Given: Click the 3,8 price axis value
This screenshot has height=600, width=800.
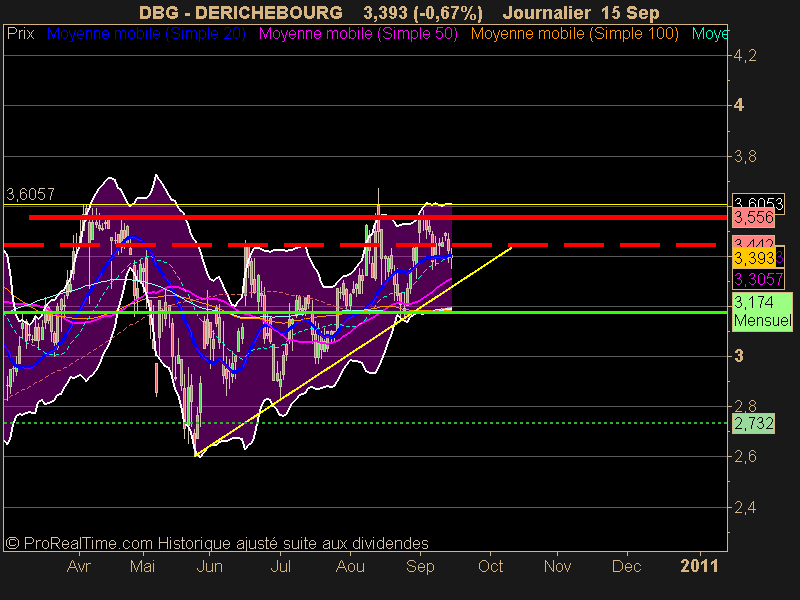Looking at the screenshot, I should pyautogui.click(x=745, y=156).
